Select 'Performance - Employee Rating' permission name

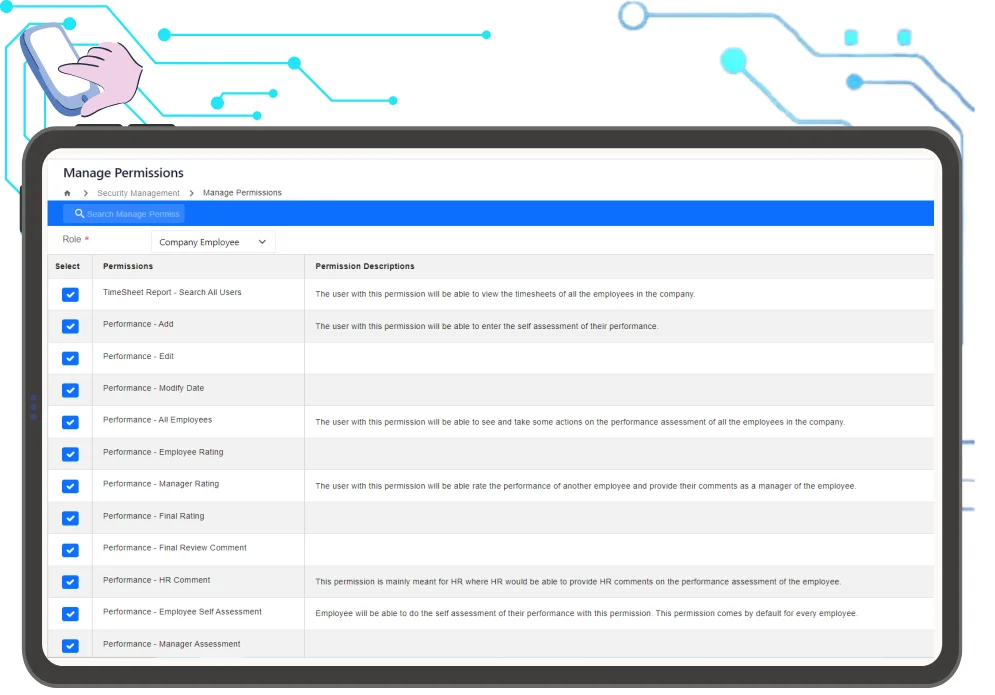click(x=163, y=453)
